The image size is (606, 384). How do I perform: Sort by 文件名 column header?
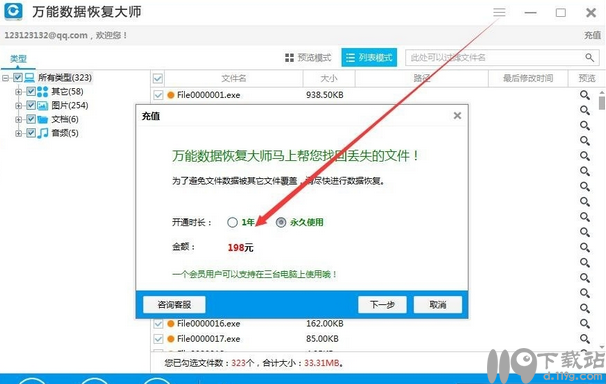233,78
